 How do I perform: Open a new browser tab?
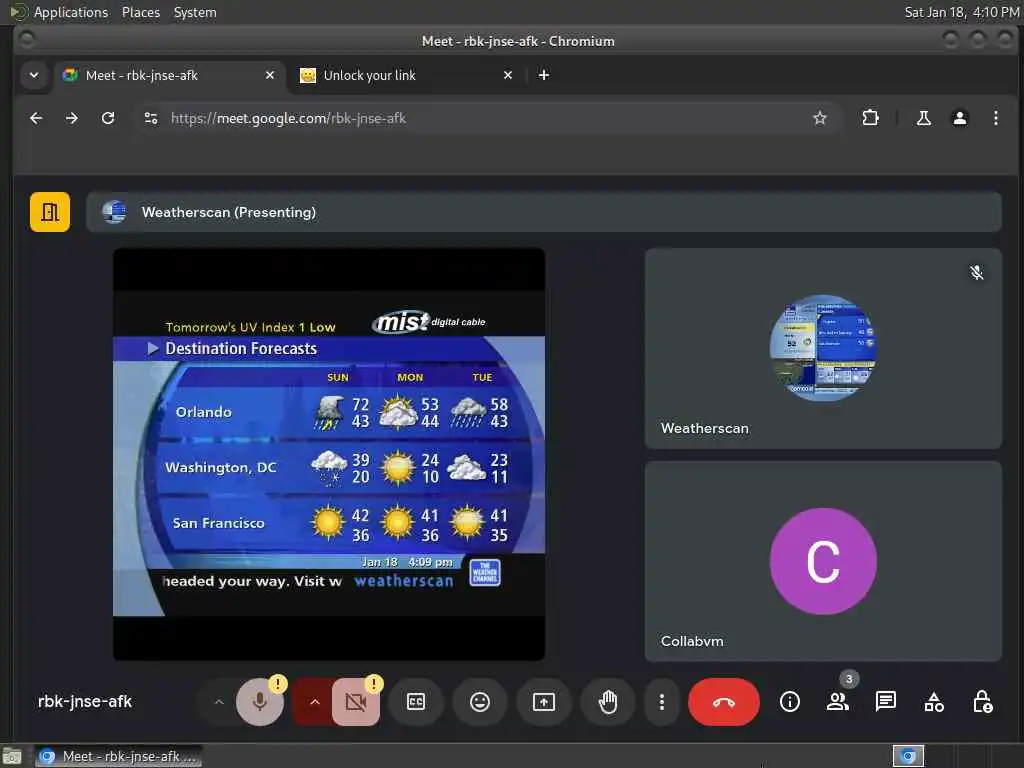[x=543, y=76]
